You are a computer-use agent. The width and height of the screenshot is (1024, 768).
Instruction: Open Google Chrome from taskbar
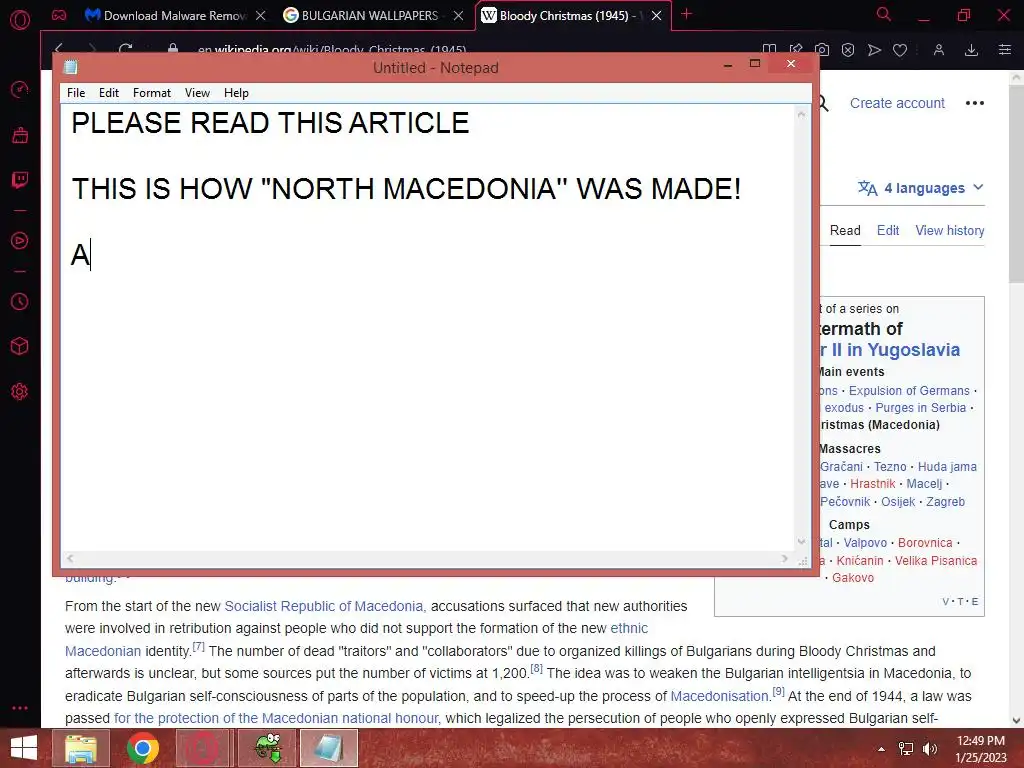142,748
